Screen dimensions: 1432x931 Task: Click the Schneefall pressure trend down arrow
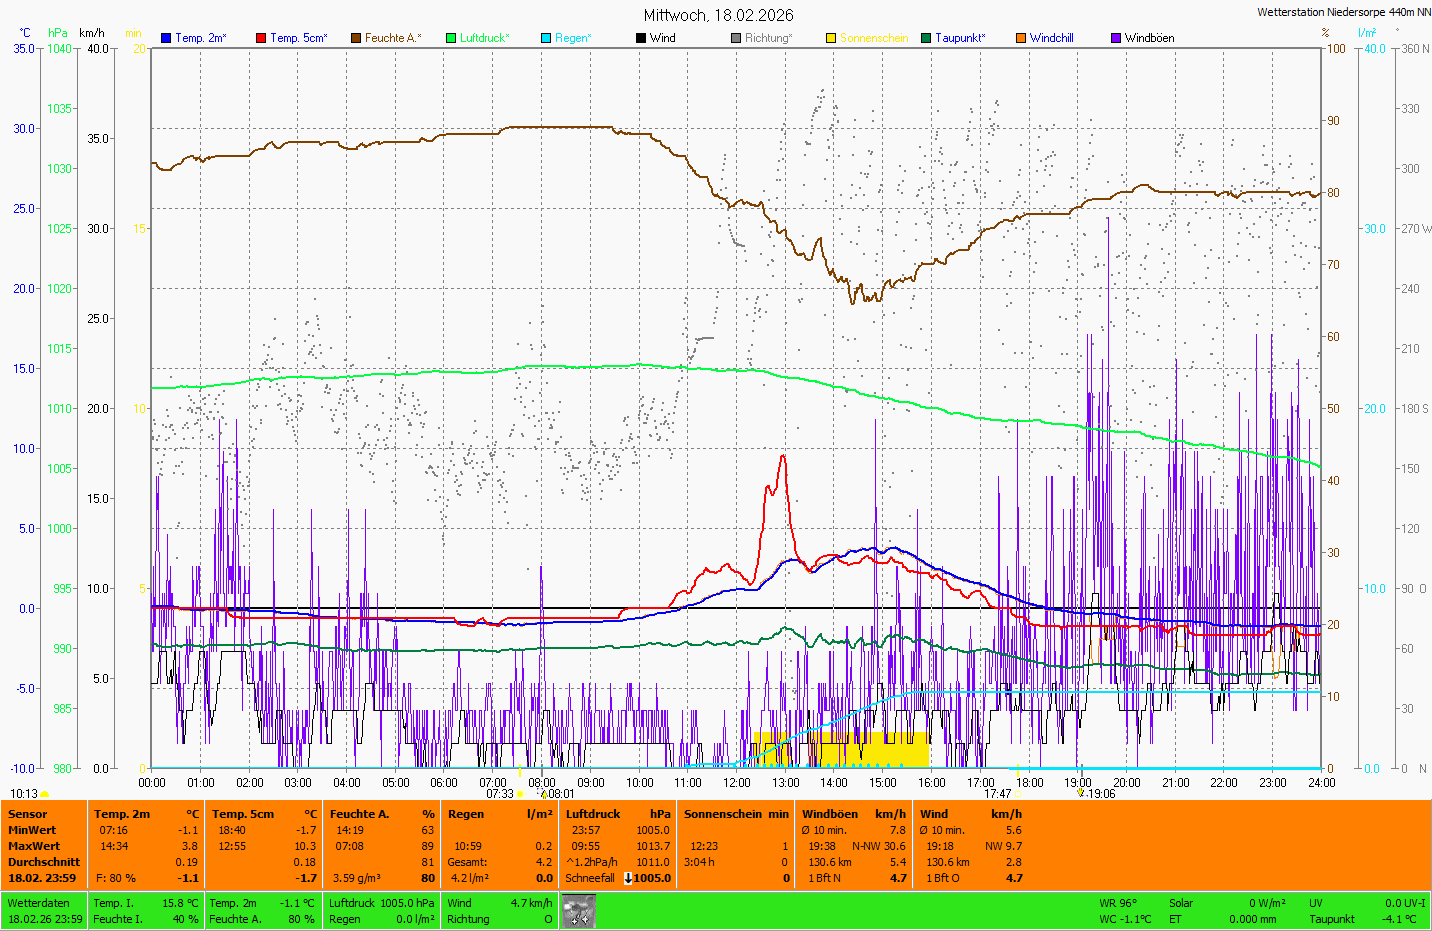pyautogui.click(x=628, y=878)
